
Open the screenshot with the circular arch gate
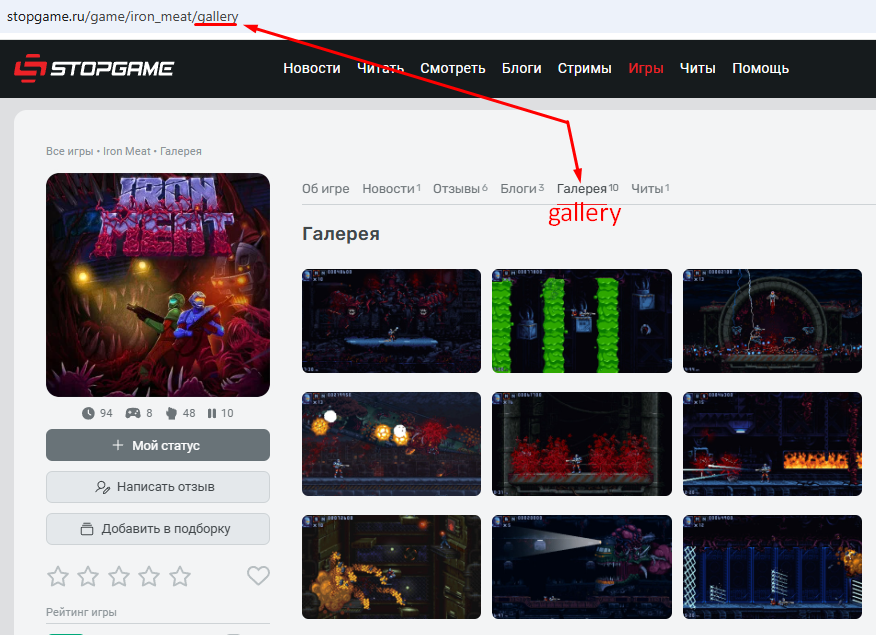[772, 321]
